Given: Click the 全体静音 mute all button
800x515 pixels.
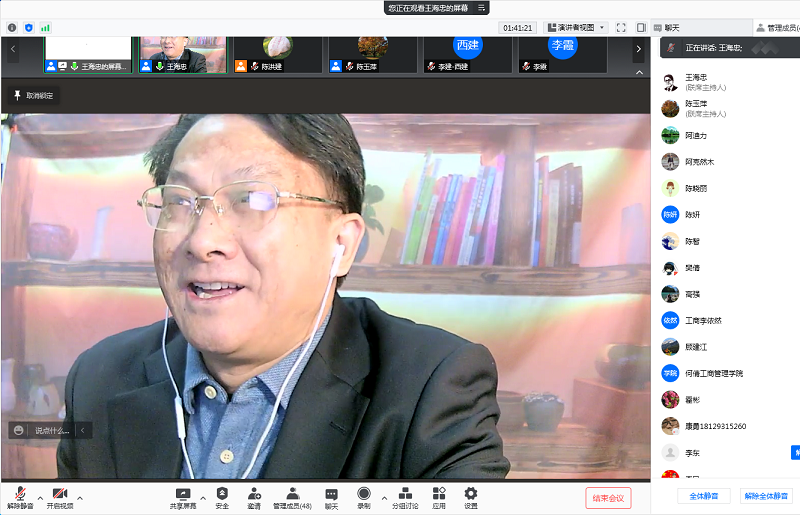Looking at the screenshot, I should click(704, 496).
